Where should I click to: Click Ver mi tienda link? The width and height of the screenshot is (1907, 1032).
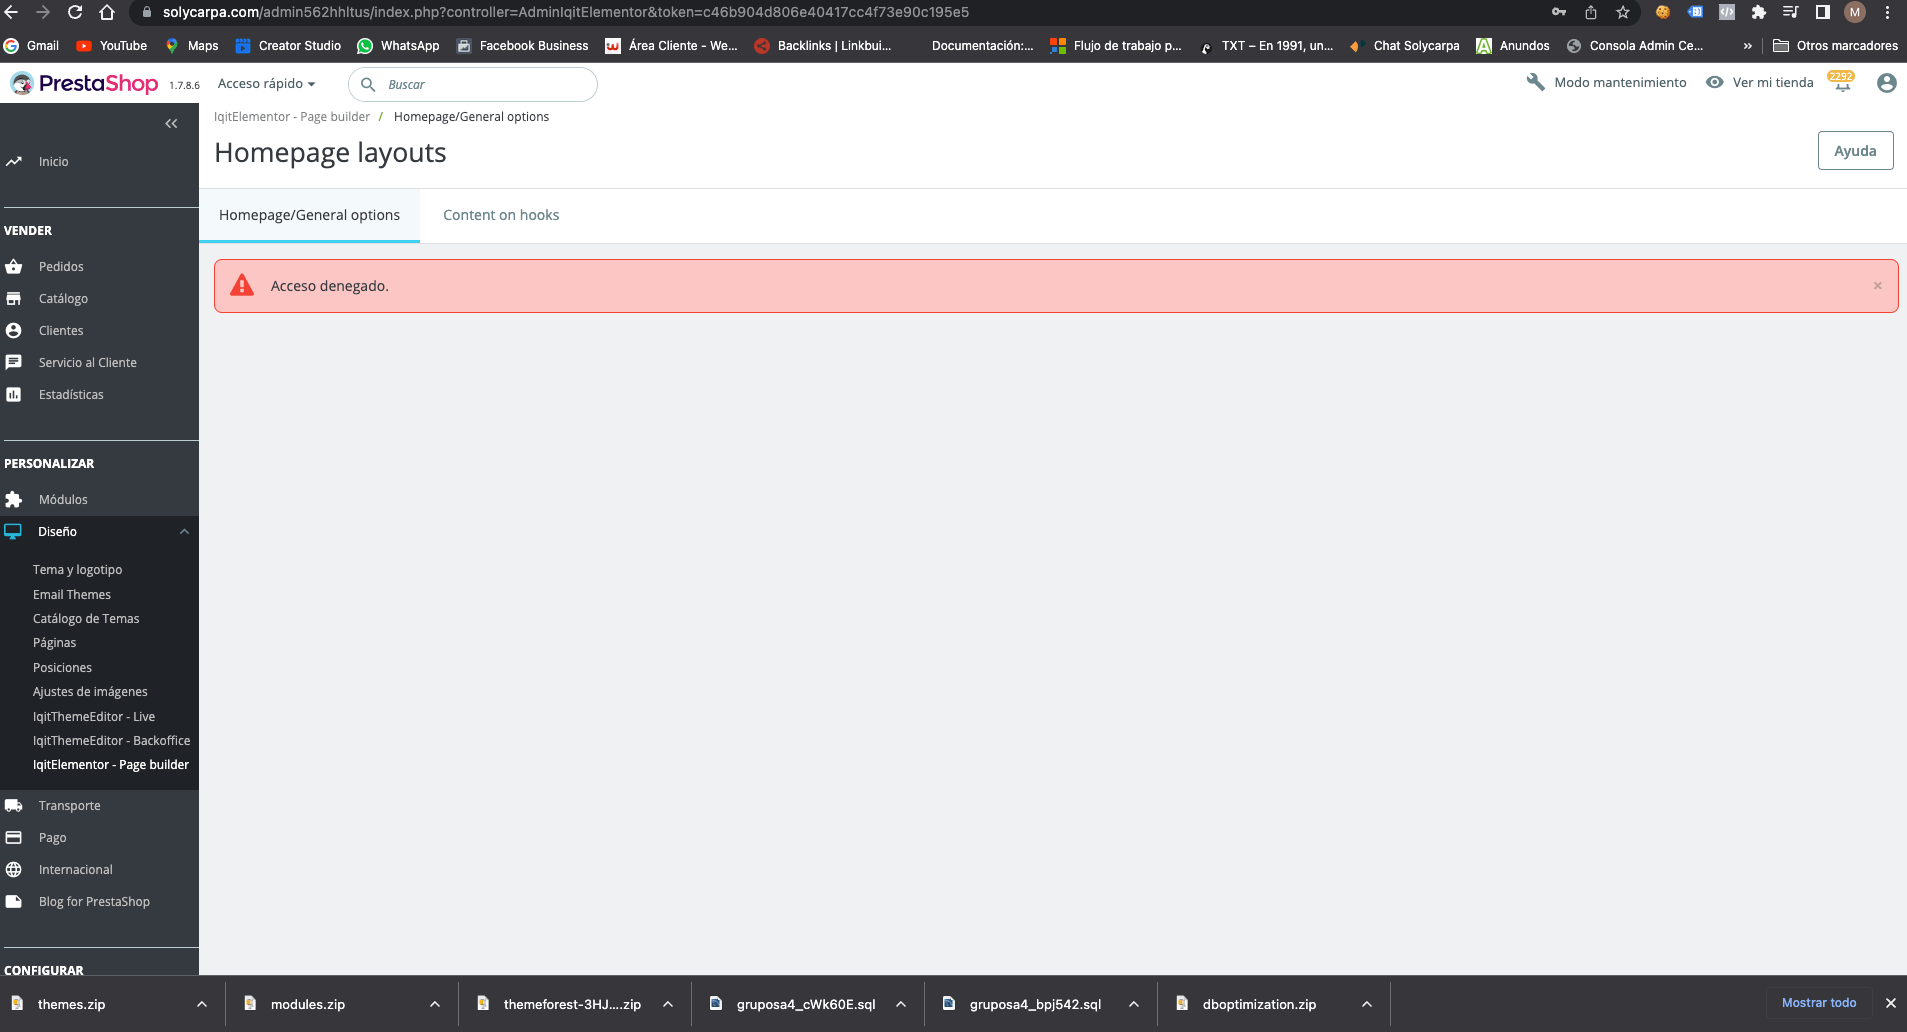click(x=1772, y=82)
